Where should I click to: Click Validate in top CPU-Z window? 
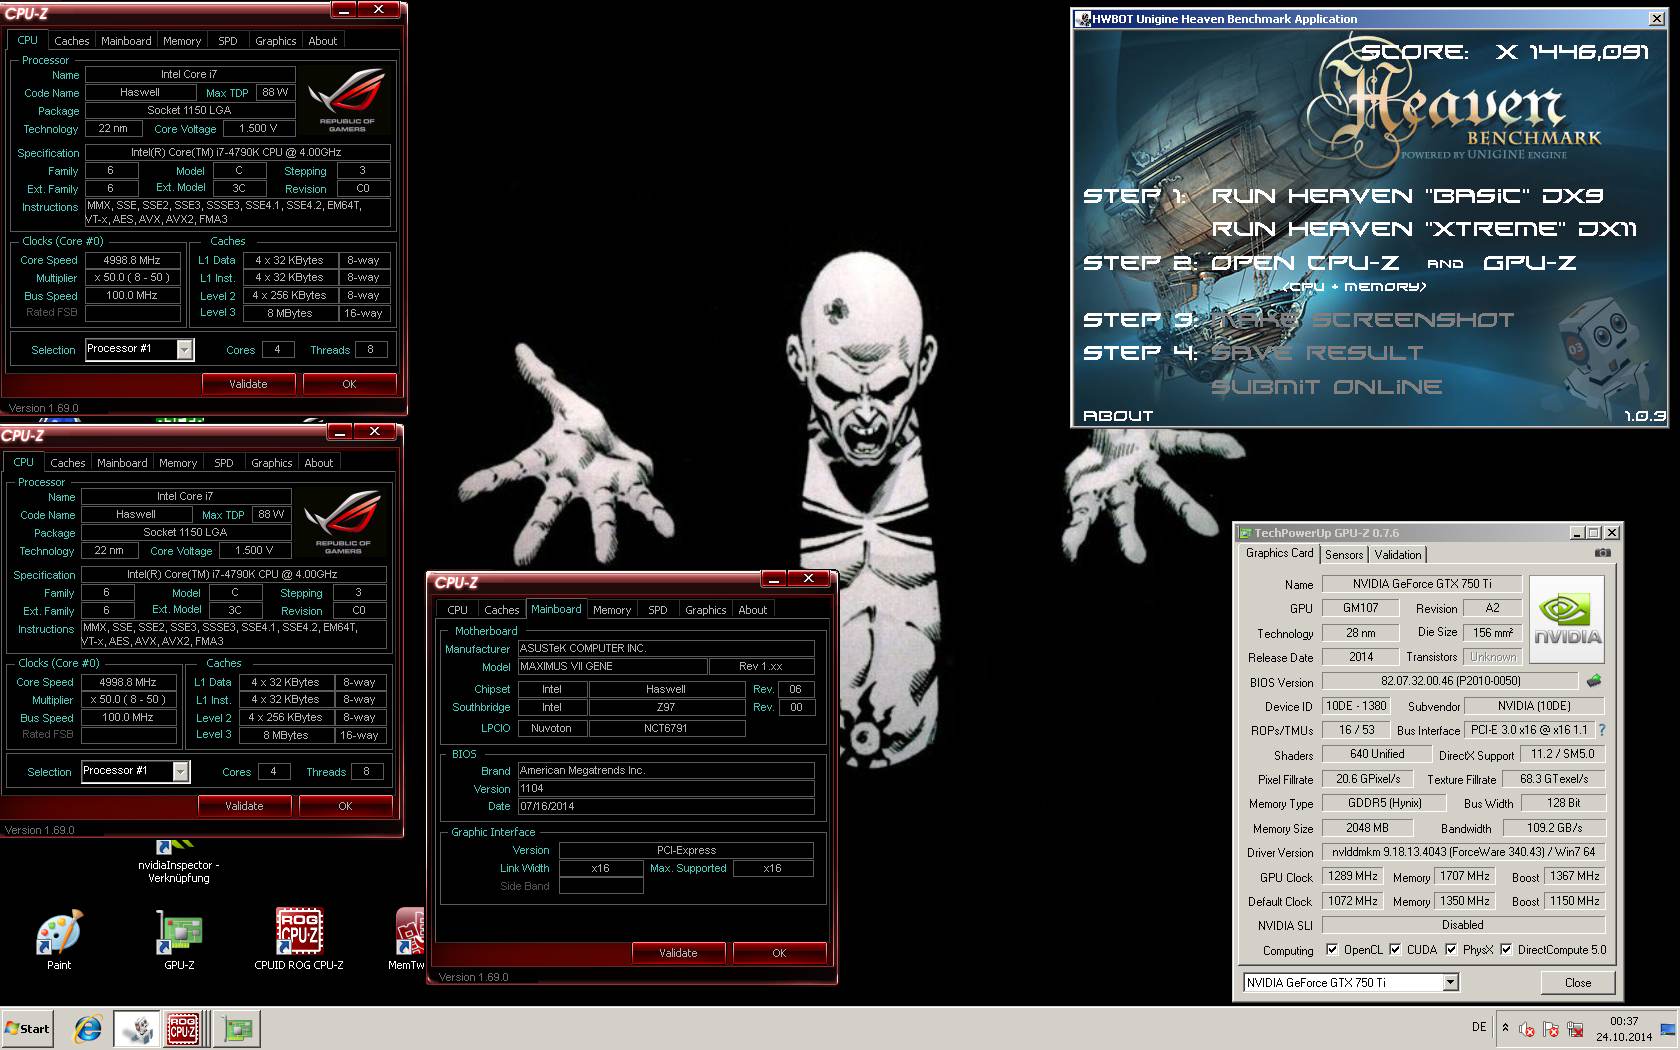point(248,384)
